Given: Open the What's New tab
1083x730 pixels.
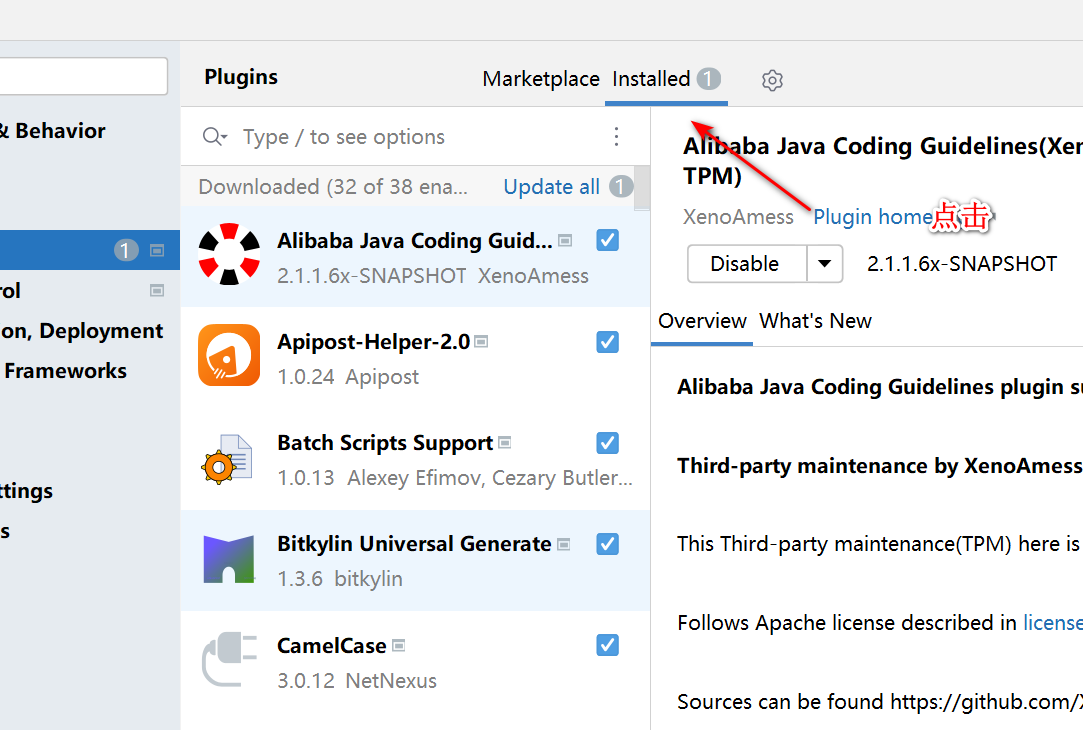Looking at the screenshot, I should pos(815,321).
